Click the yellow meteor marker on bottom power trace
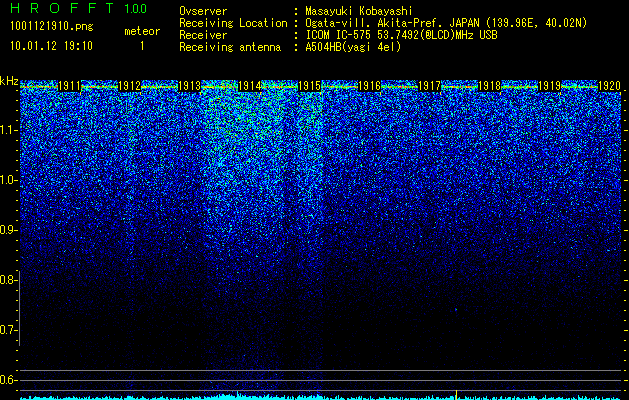 [457, 394]
